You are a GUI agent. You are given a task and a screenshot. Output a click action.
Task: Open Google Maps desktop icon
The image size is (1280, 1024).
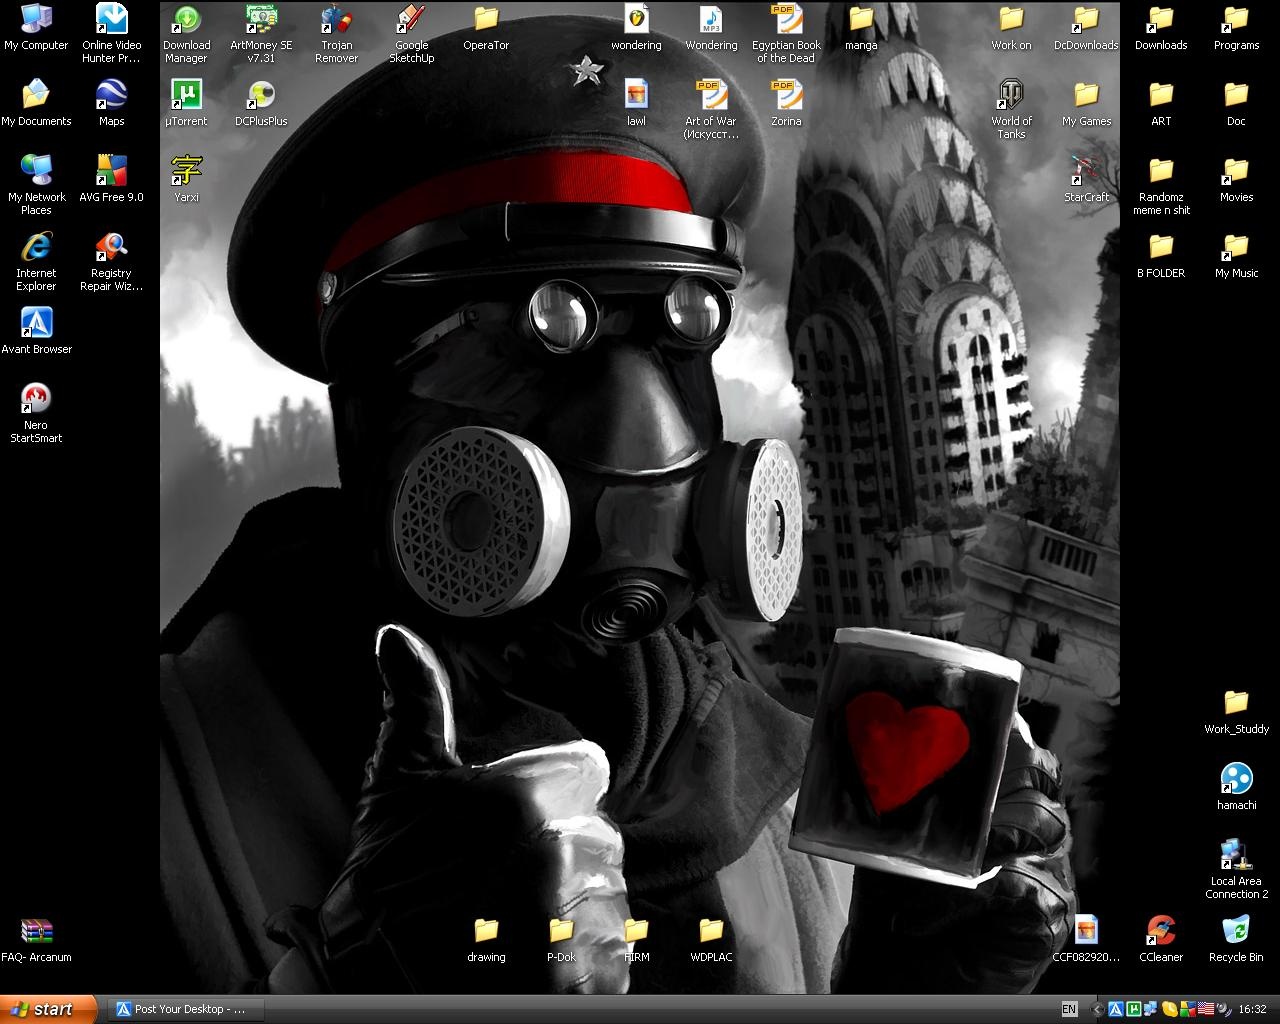[111, 104]
